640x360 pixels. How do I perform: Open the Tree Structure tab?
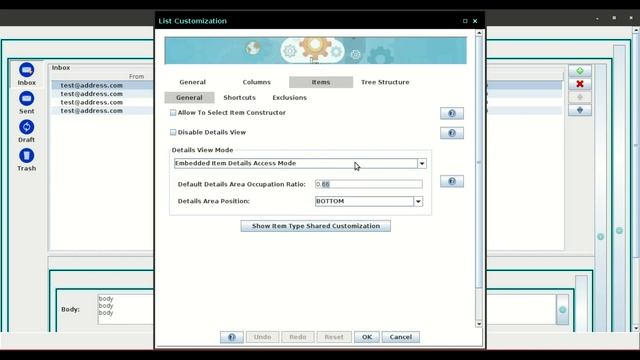[x=385, y=82]
